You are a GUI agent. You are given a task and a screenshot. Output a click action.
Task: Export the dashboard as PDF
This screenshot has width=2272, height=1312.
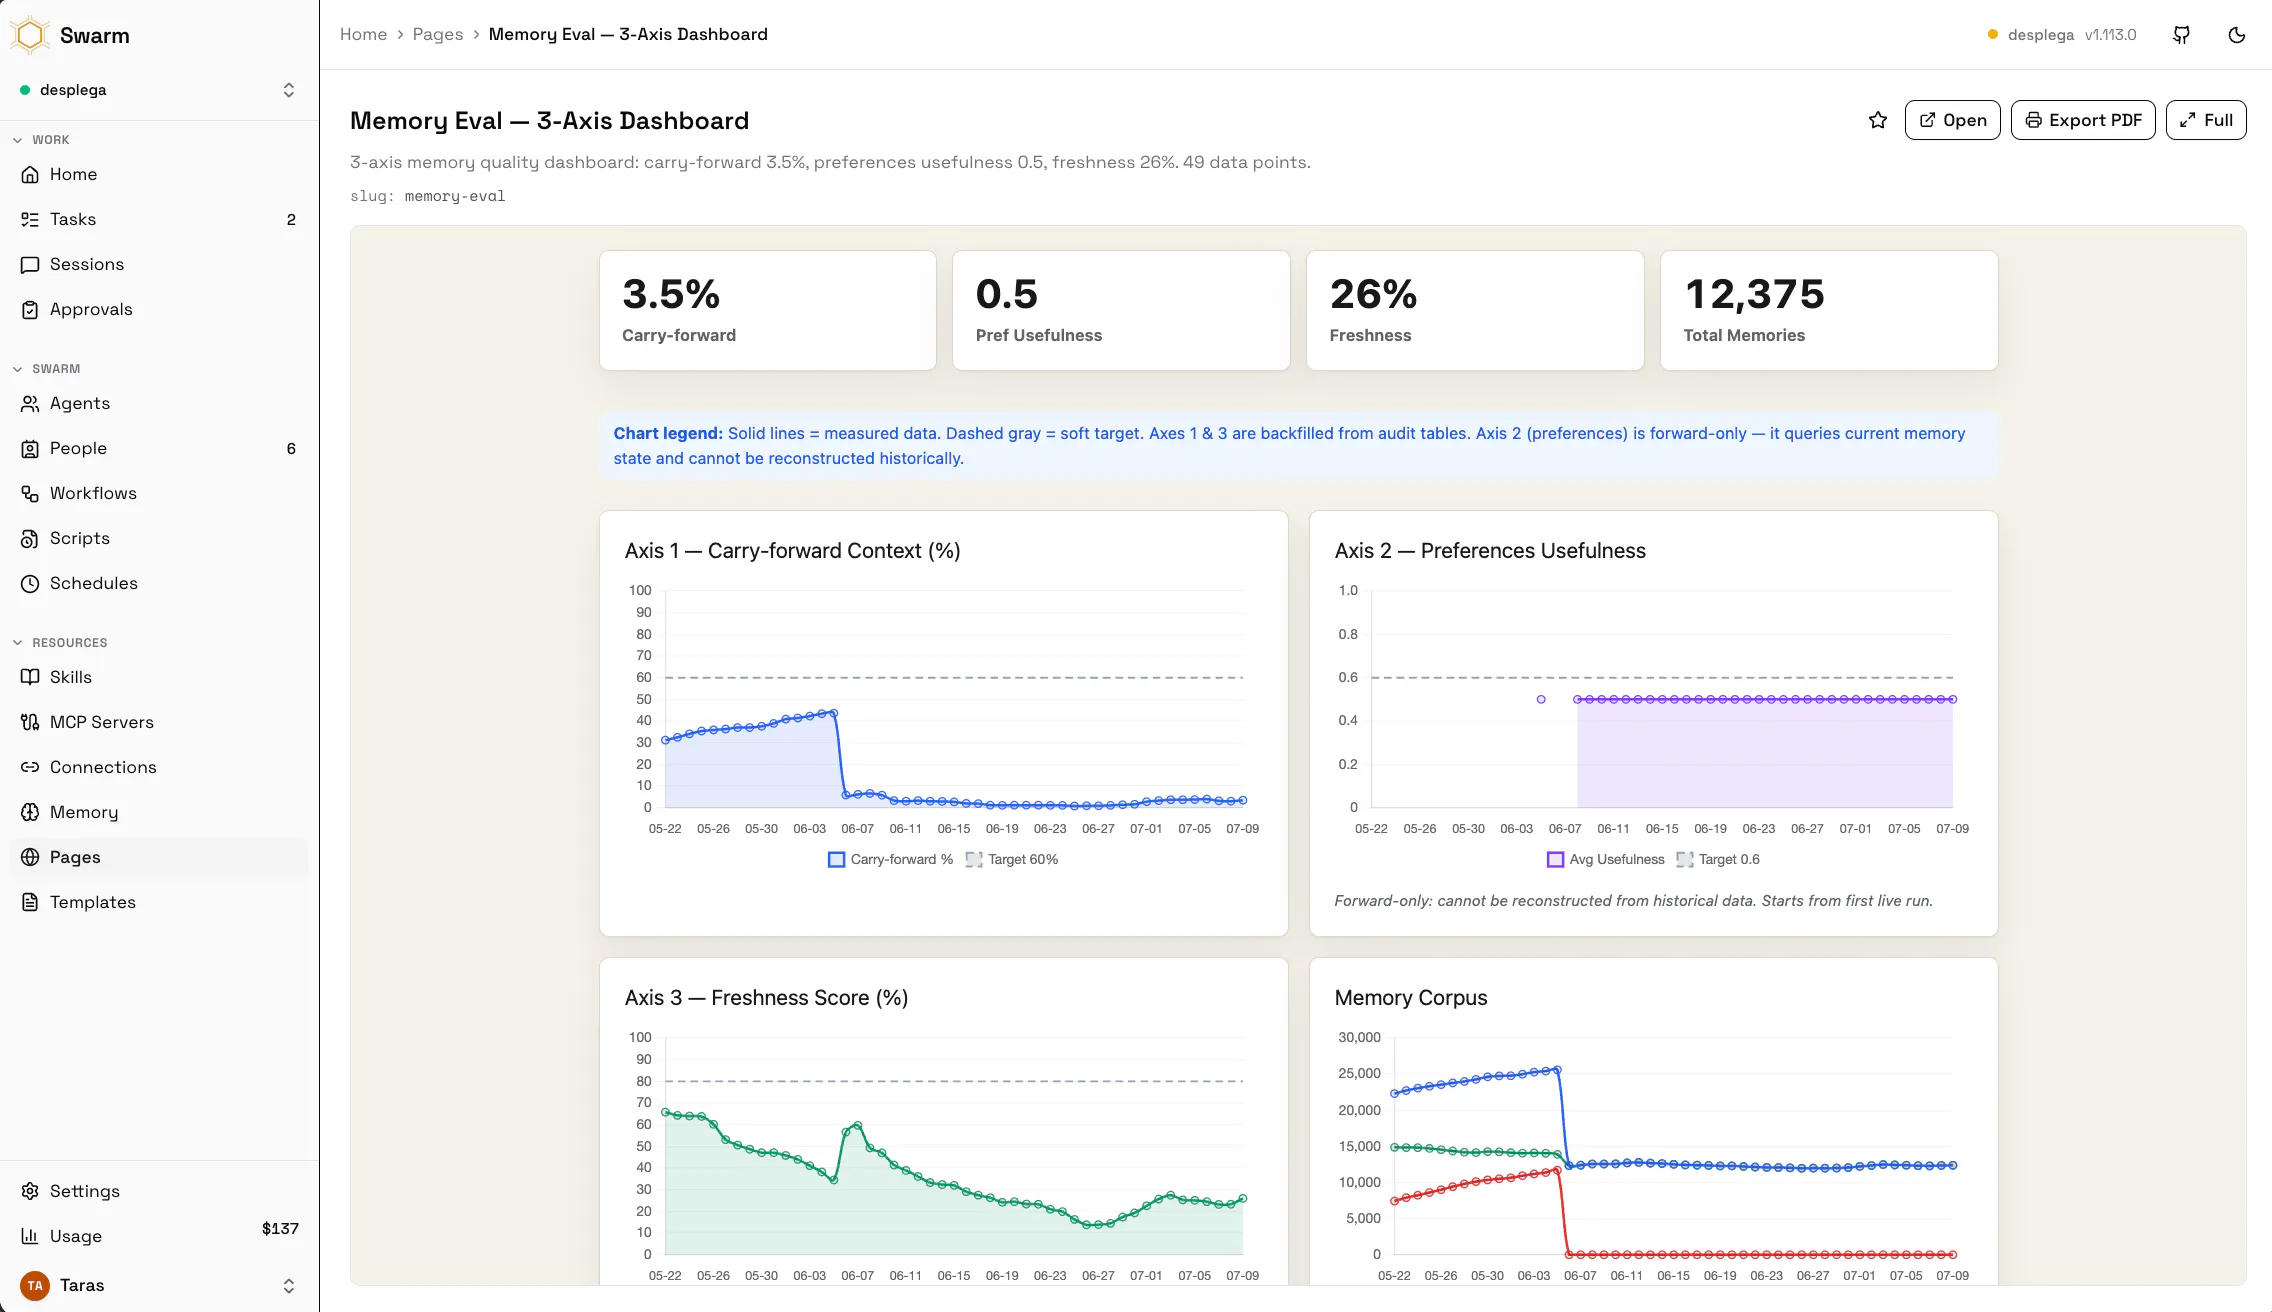coord(2083,120)
